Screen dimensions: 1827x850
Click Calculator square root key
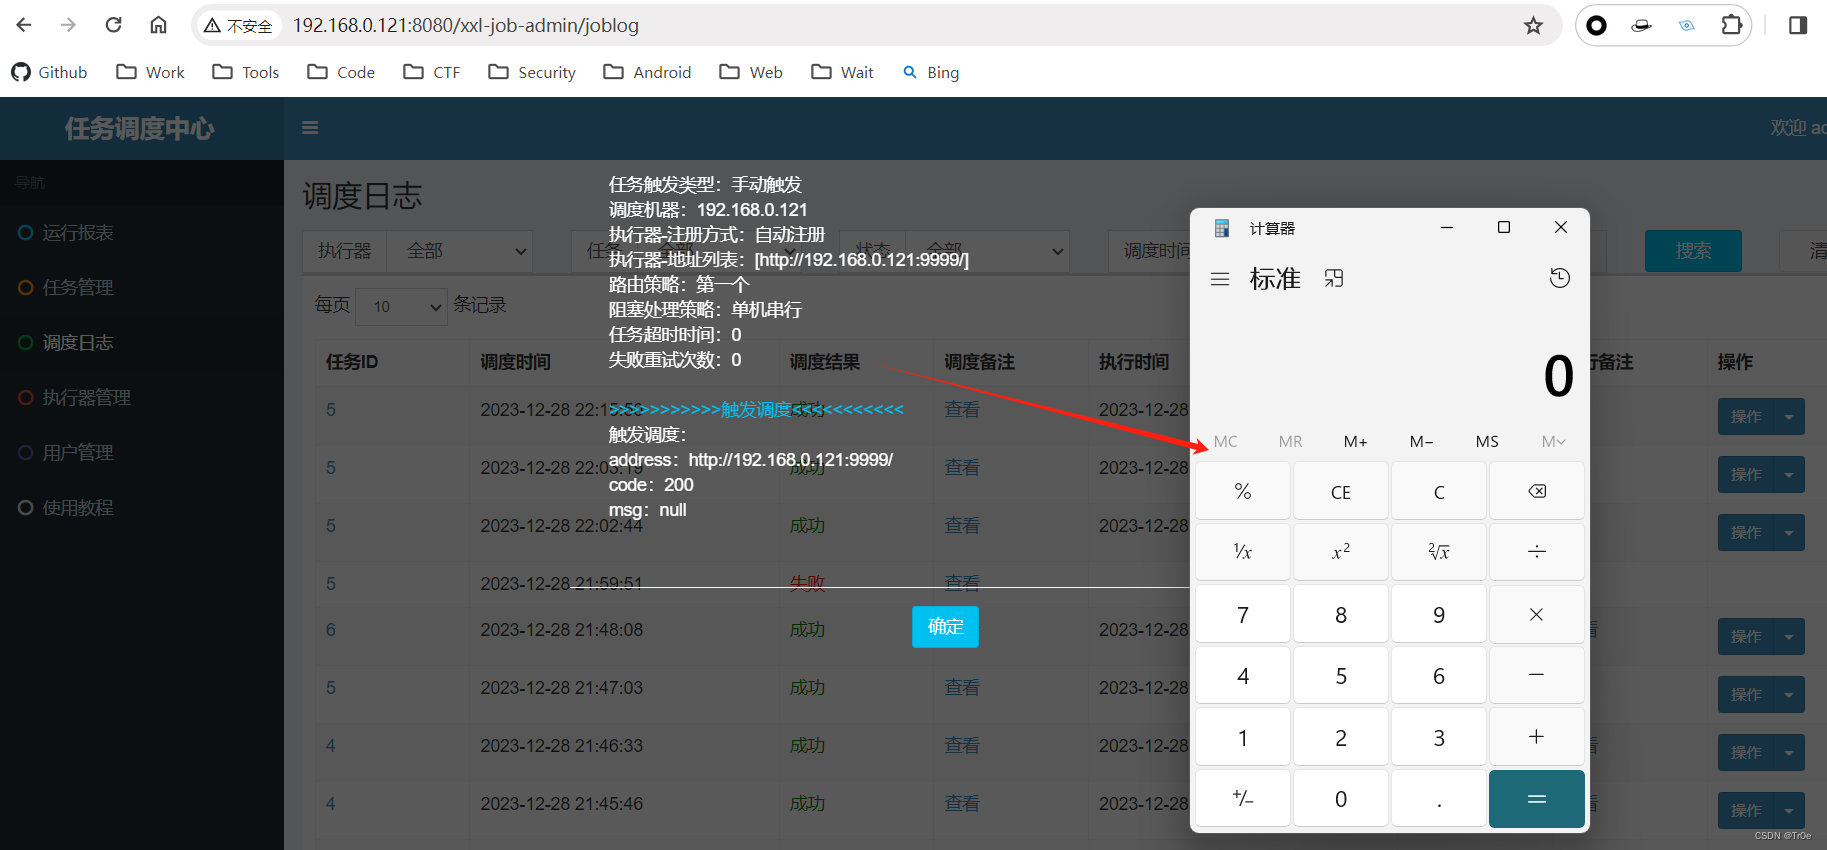click(x=1439, y=552)
